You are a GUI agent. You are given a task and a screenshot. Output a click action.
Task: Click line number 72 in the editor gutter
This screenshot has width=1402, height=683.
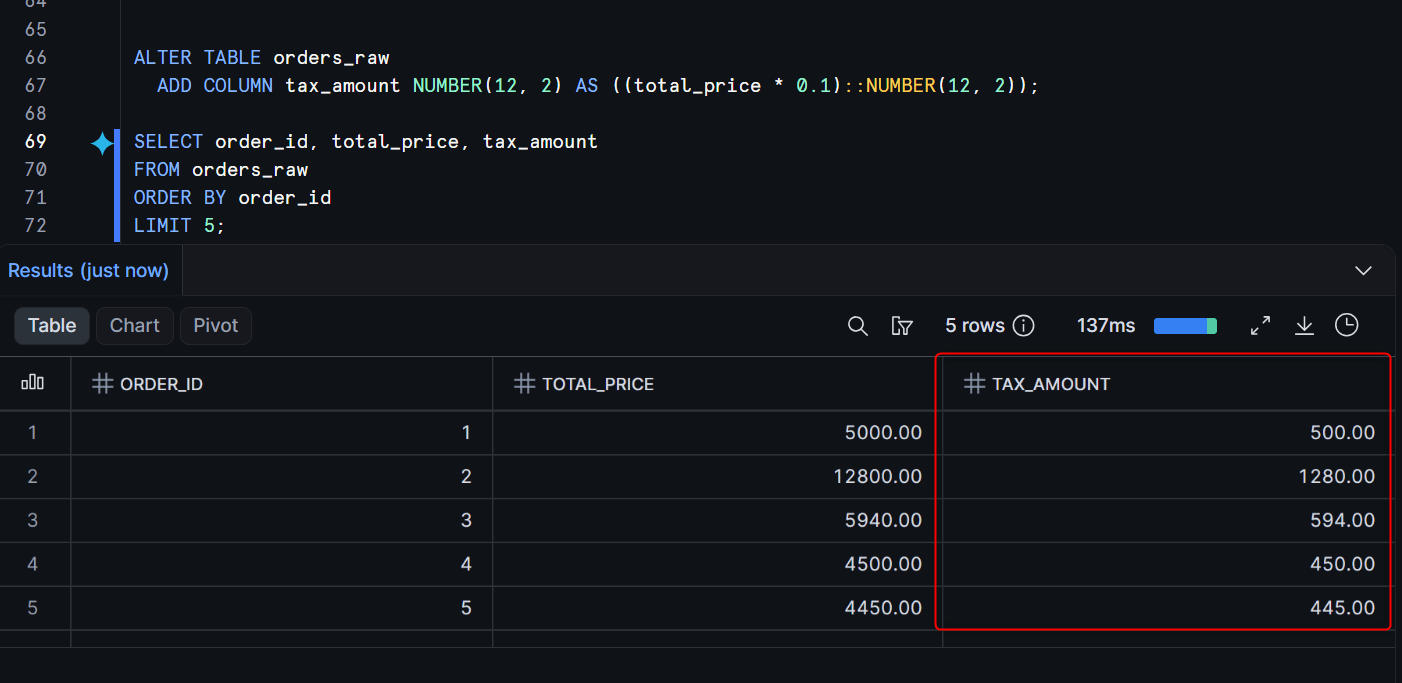click(35, 226)
